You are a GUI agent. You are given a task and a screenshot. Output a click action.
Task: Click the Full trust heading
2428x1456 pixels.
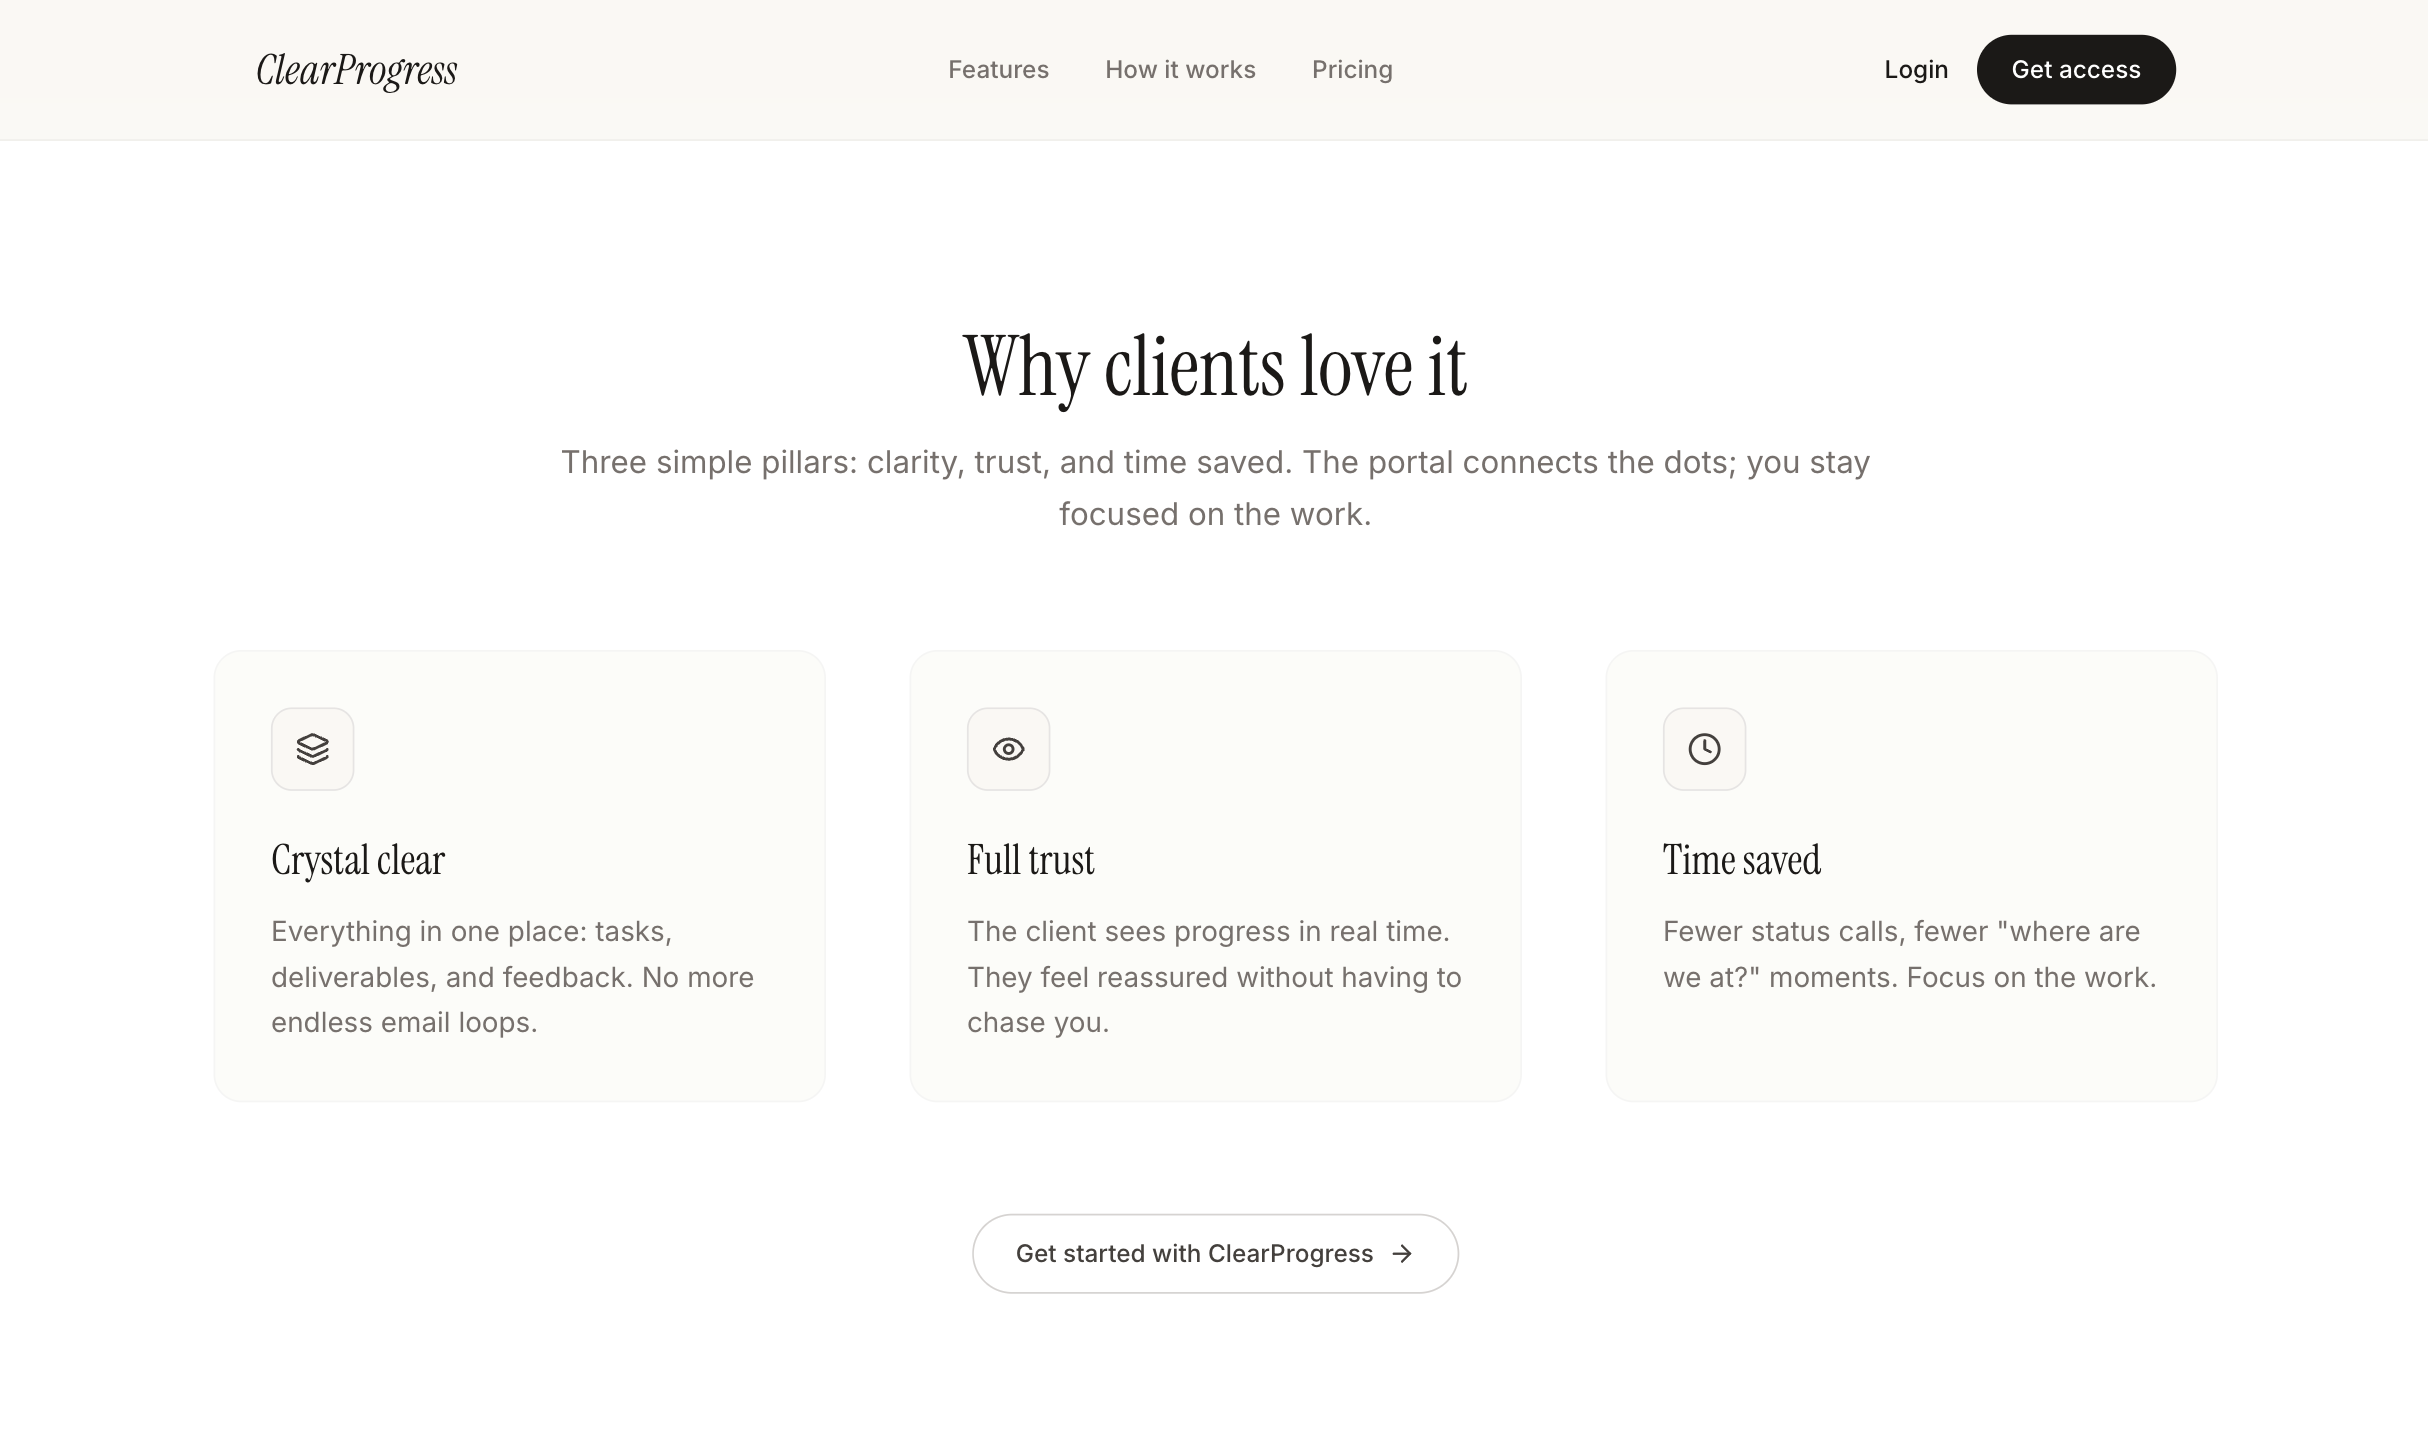(x=1030, y=859)
